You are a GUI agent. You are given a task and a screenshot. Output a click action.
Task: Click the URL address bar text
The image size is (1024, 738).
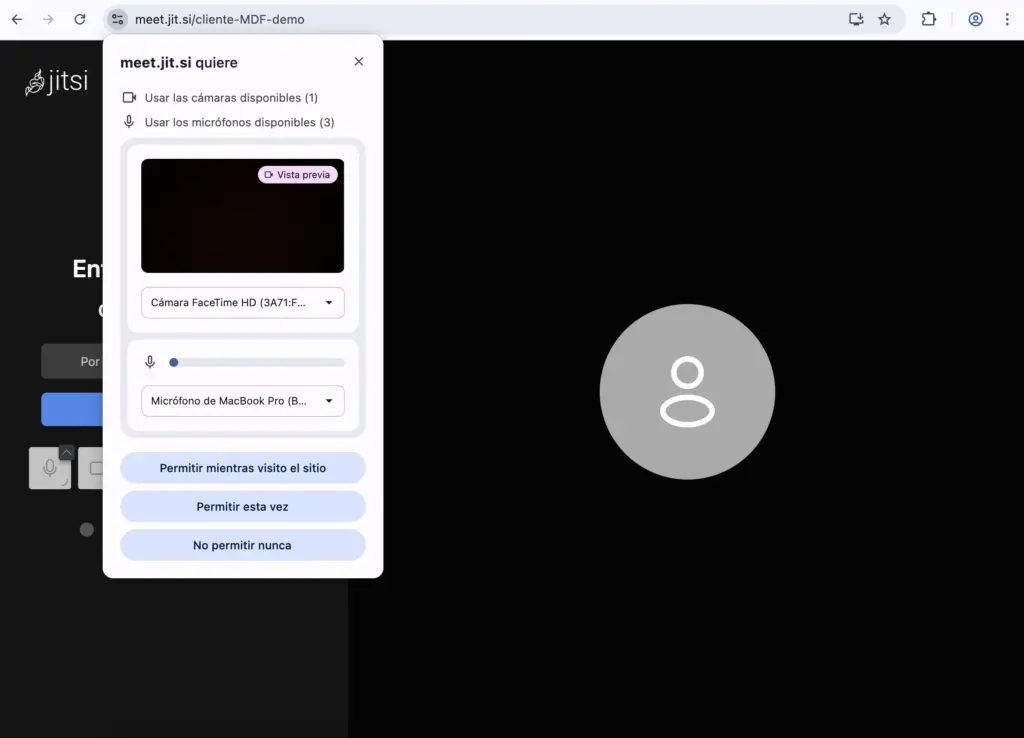coord(219,20)
